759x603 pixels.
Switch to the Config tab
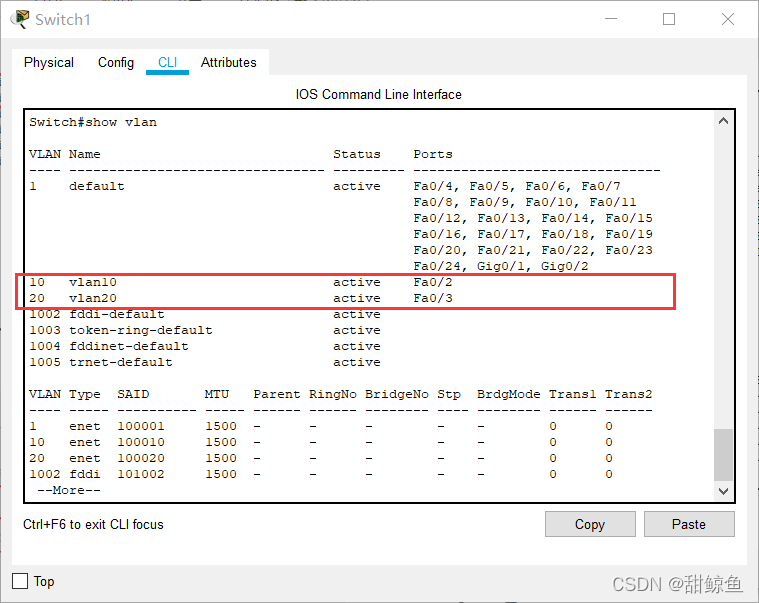click(116, 62)
